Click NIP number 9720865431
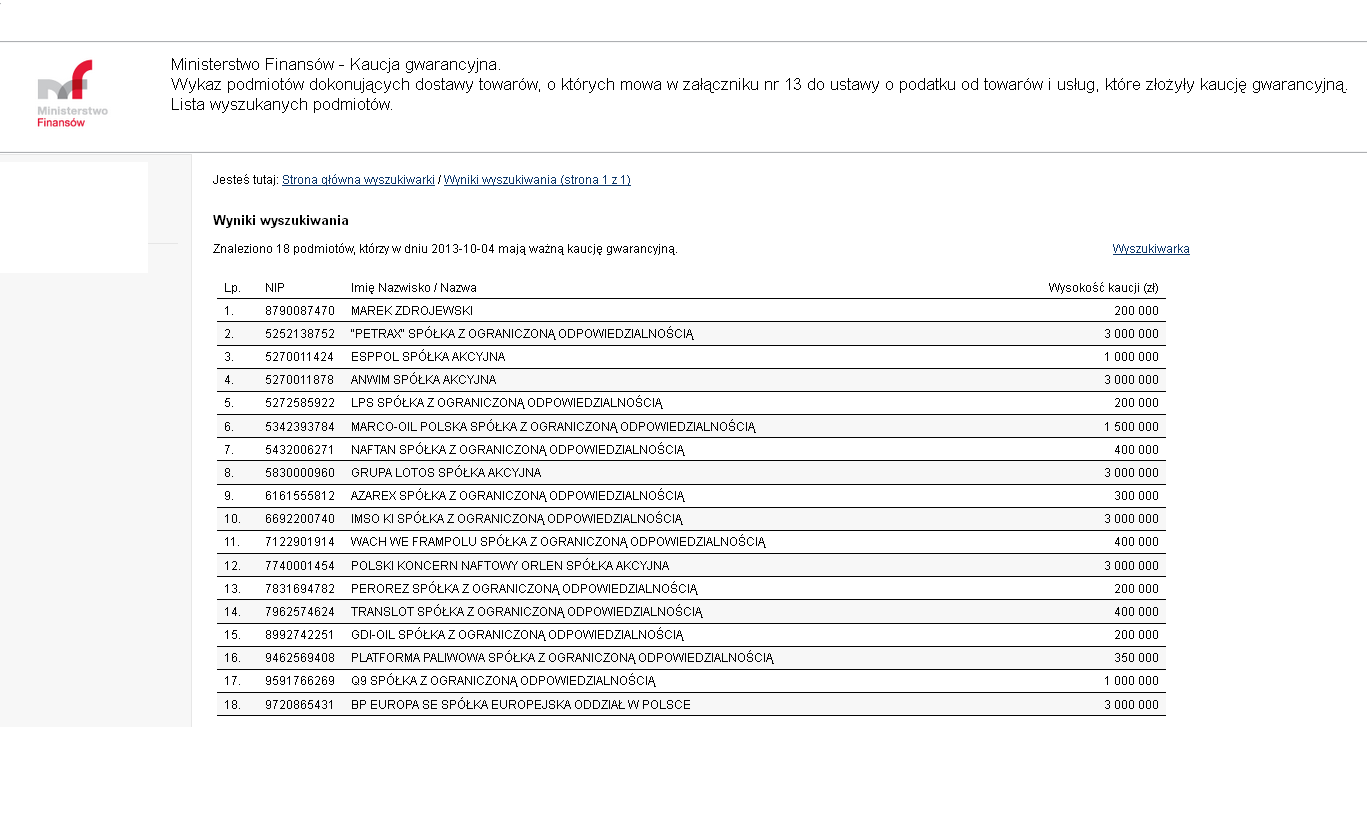 (300, 705)
